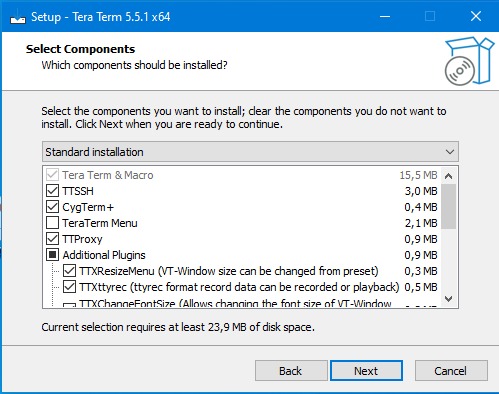The image size is (499, 394).
Task: Click the 2,1 MB size for TeraTerm Menu
Action: coord(421,223)
